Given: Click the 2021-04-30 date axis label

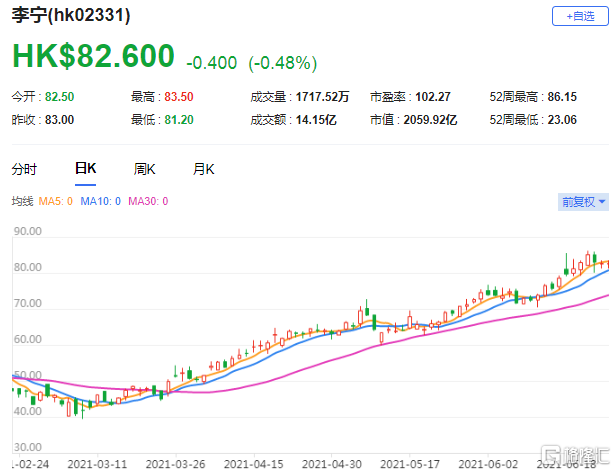Looking at the screenshot, I should pos(332,464).
